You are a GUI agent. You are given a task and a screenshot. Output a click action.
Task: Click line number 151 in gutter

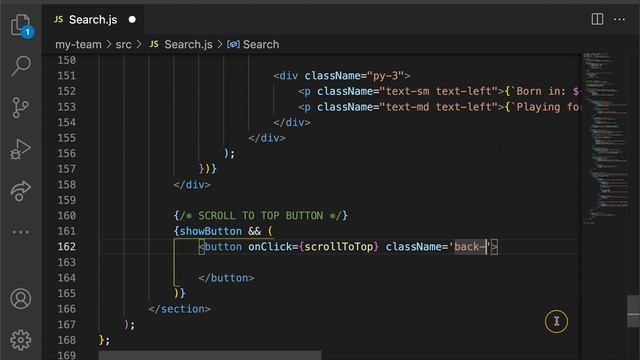[x=67, y=76]
